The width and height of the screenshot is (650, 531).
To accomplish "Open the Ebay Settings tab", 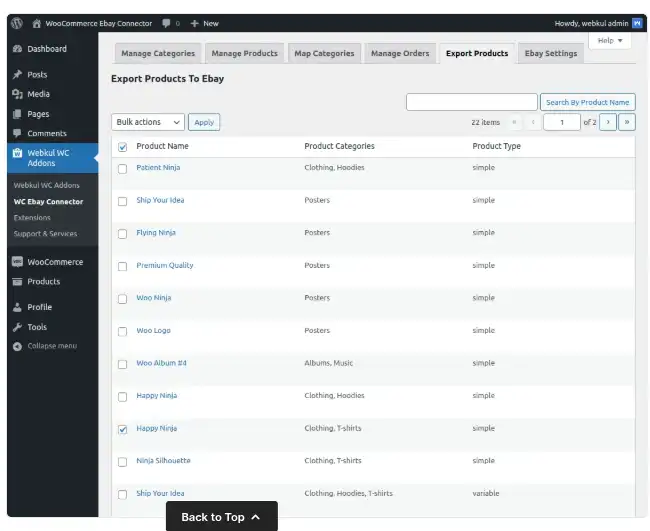I will [x=550, y=53].
